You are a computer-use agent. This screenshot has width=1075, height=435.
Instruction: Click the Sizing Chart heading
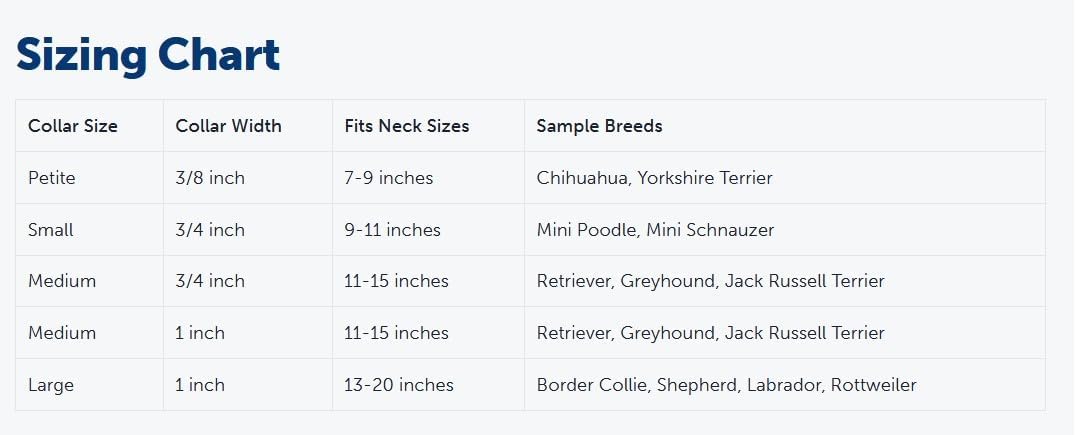click(148, 55)
